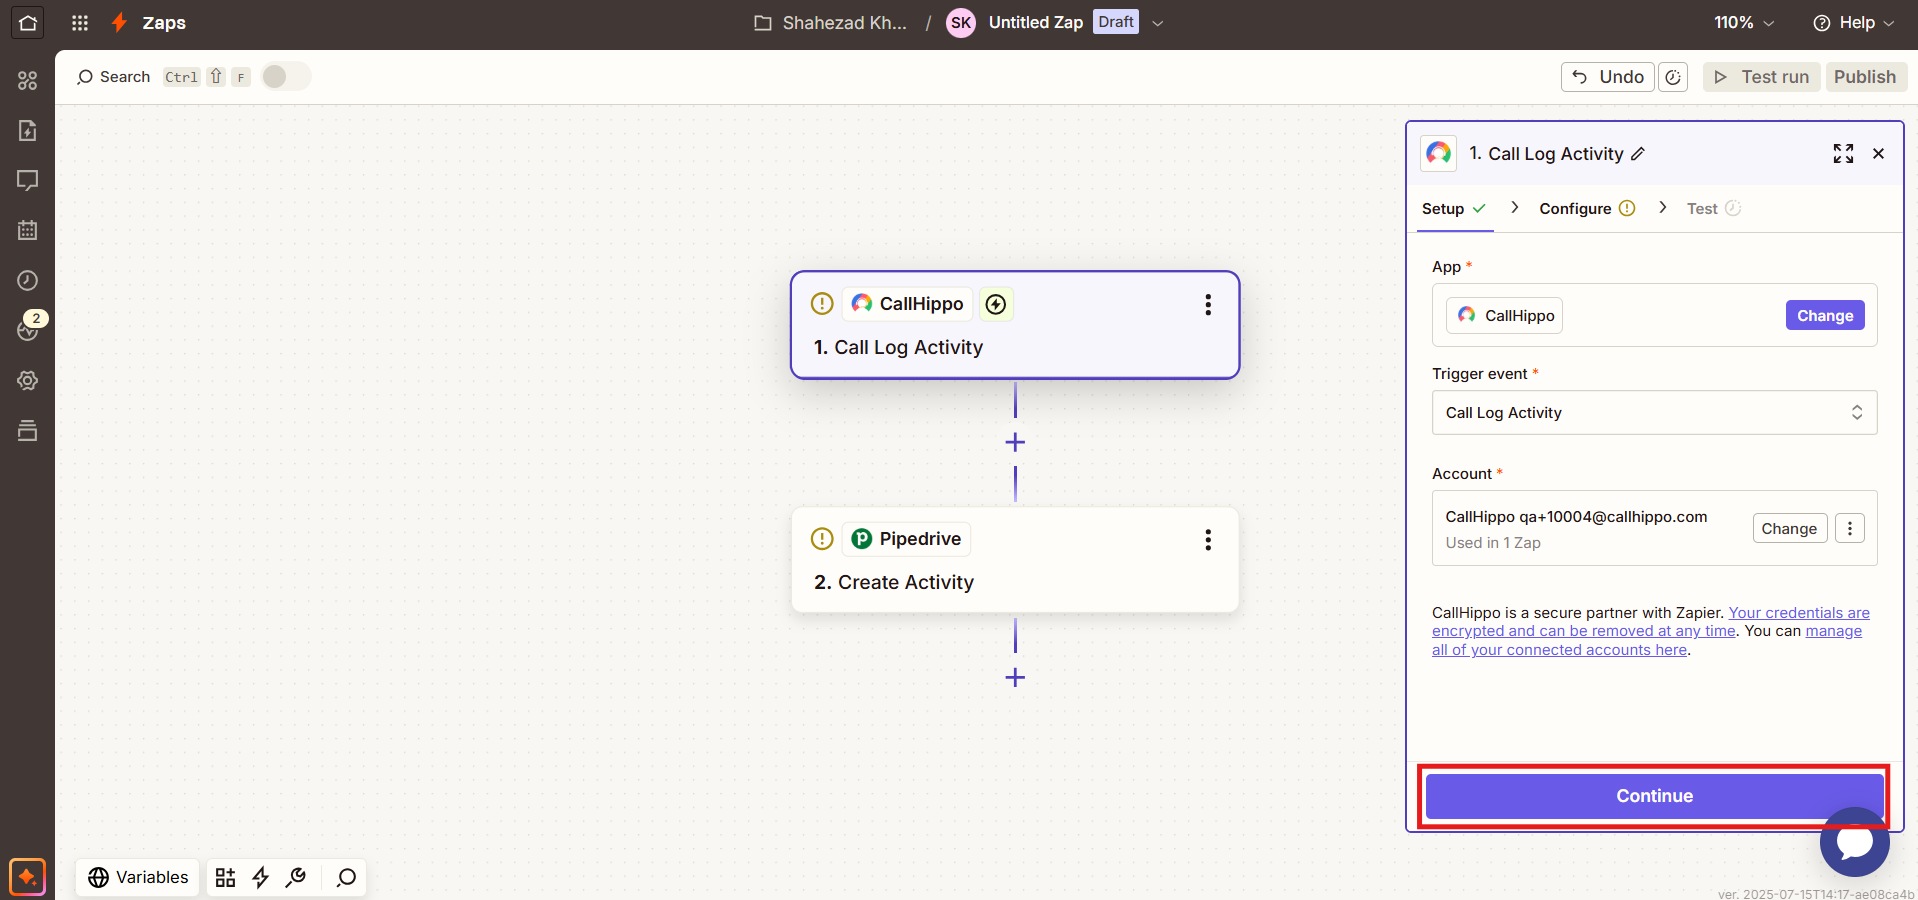Click Search in the editor toolbar
Image resolution: width=1918 pixels, height=900 pixels.
(114, 77)
